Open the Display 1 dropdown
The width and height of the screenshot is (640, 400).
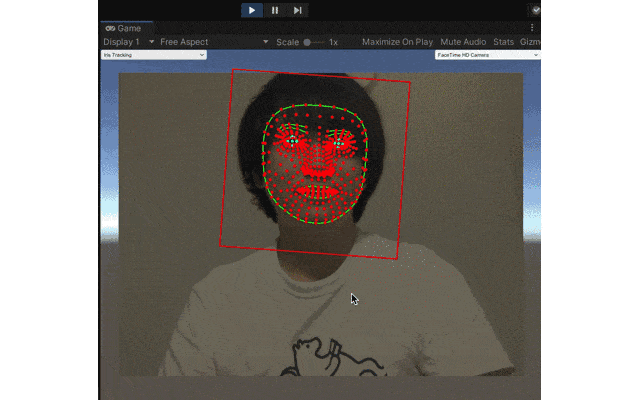point(128,42)
